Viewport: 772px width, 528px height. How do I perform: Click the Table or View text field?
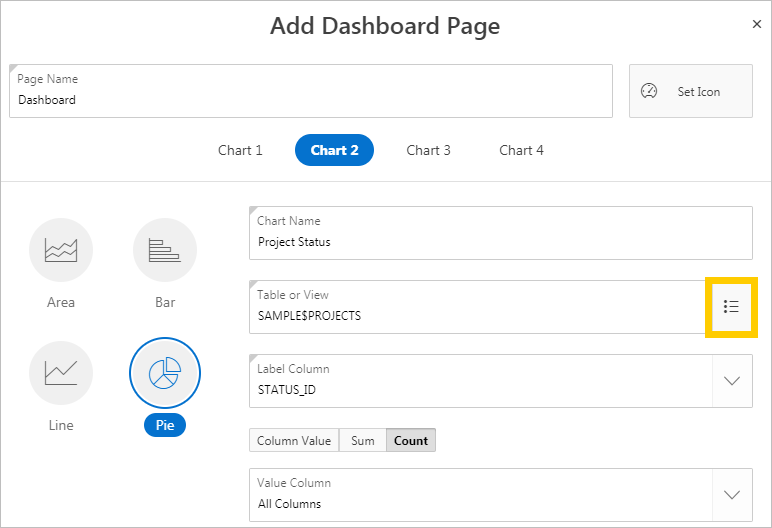click(x=480, y=307)
